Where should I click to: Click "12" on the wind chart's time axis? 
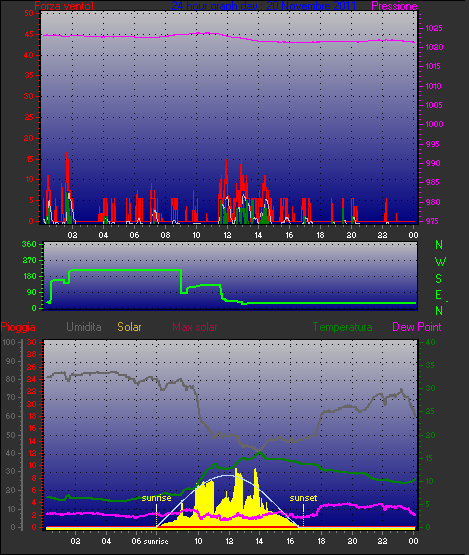tap(227, 235)
